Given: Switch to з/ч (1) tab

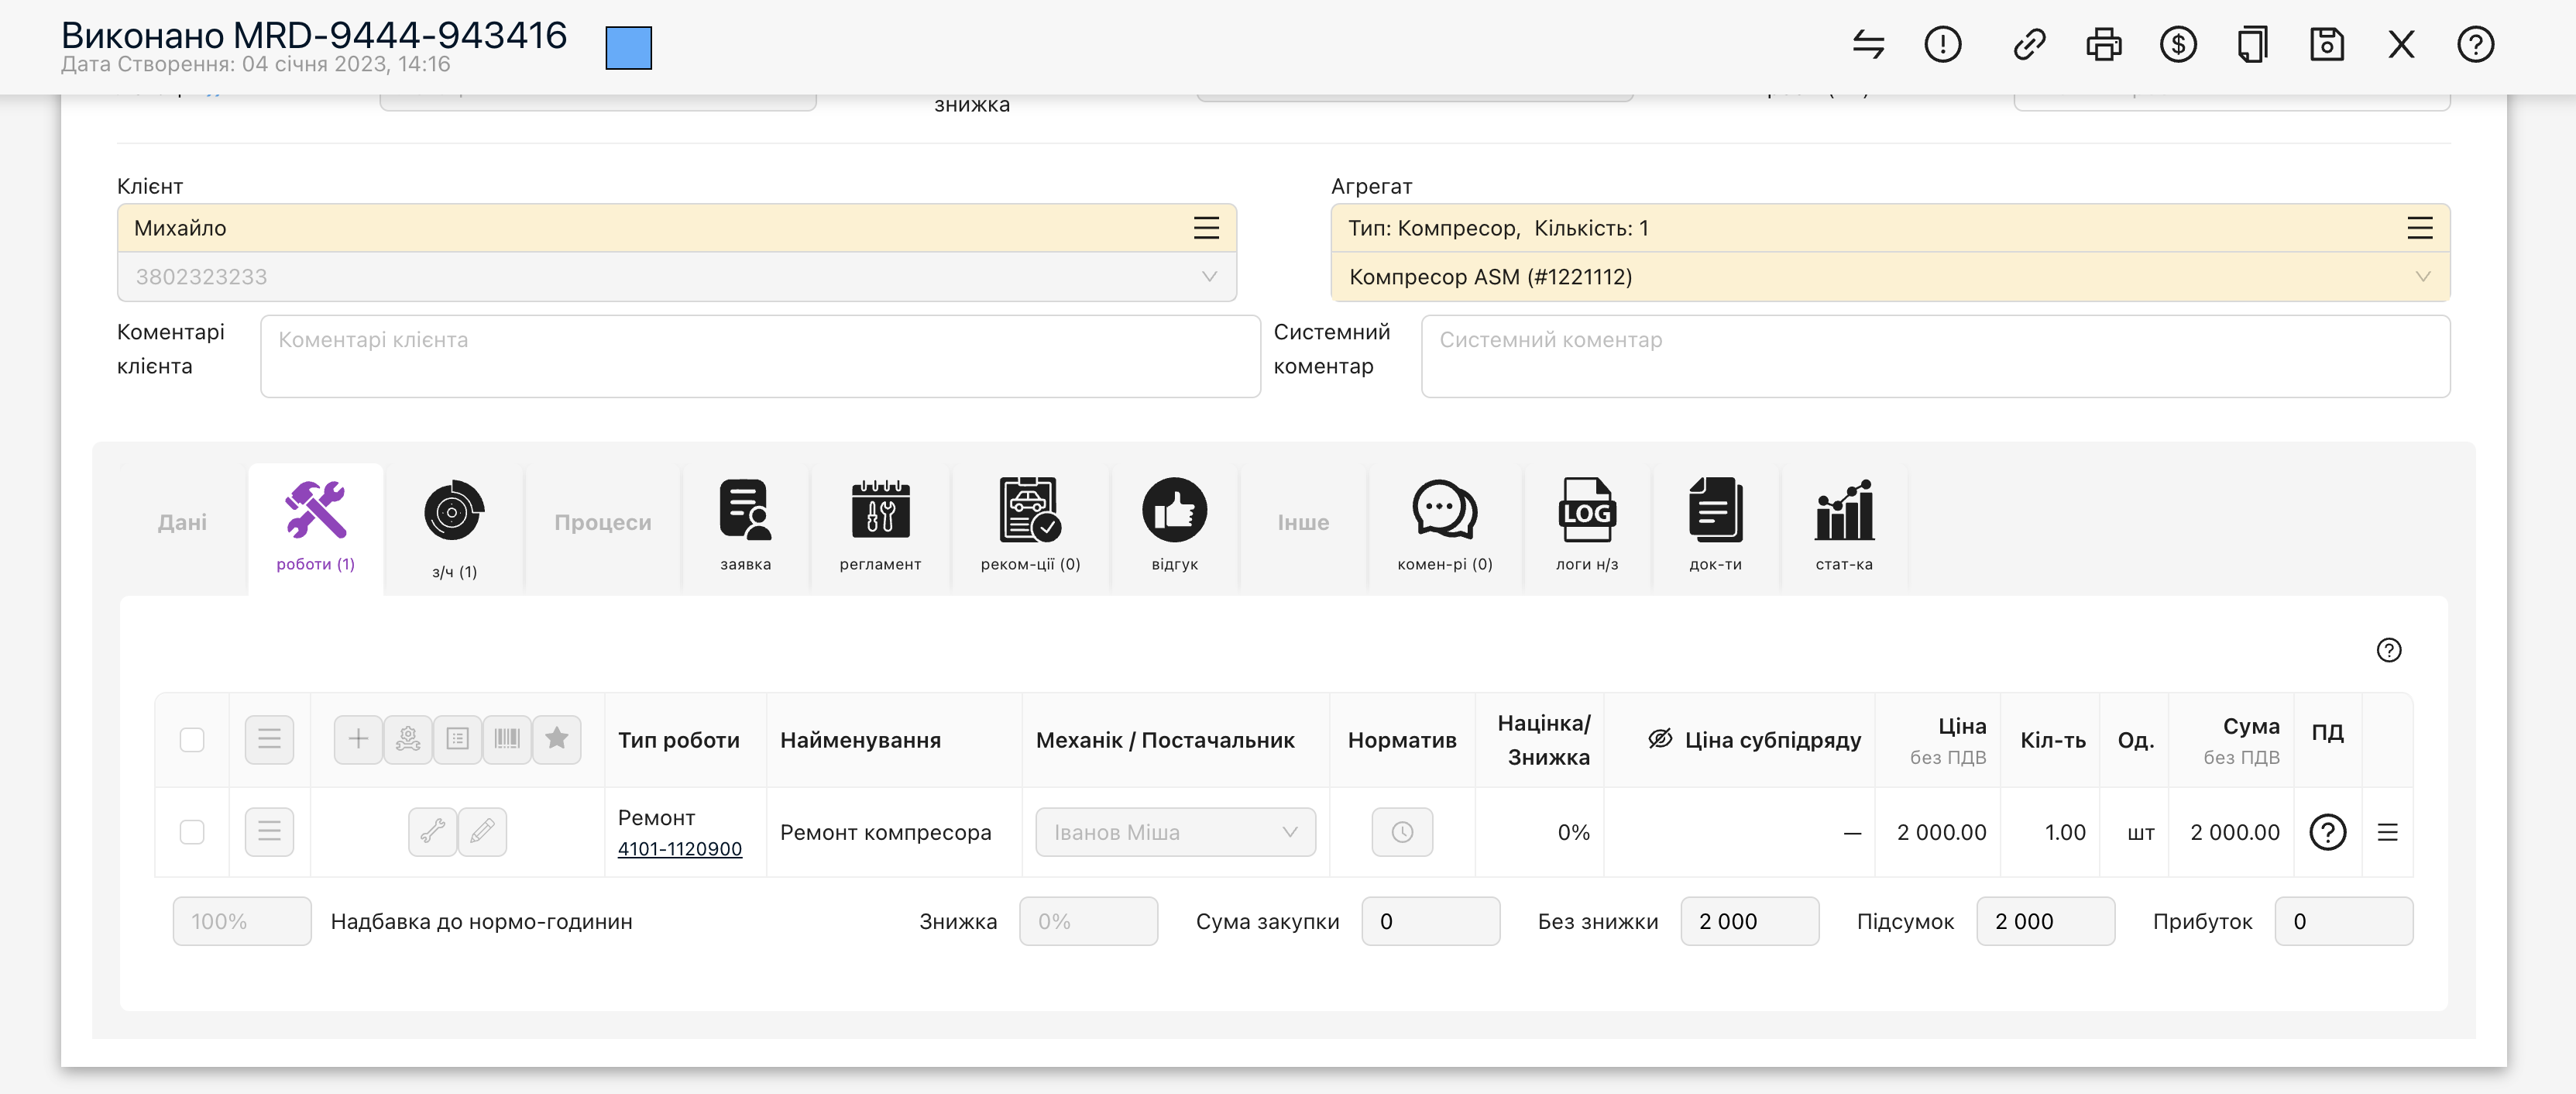Looking at the screenshot, I should [x=454, y=529].
